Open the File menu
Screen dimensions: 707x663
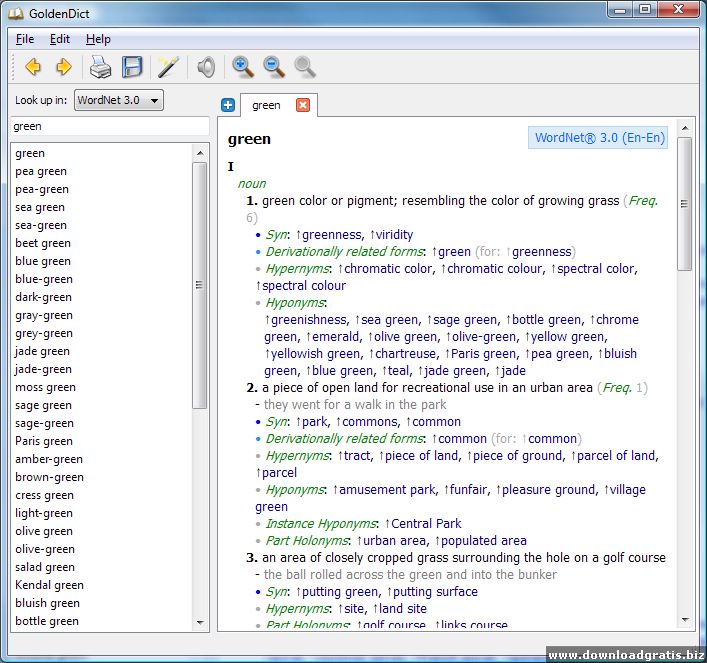pyautogui.click(x=25, y=39)
